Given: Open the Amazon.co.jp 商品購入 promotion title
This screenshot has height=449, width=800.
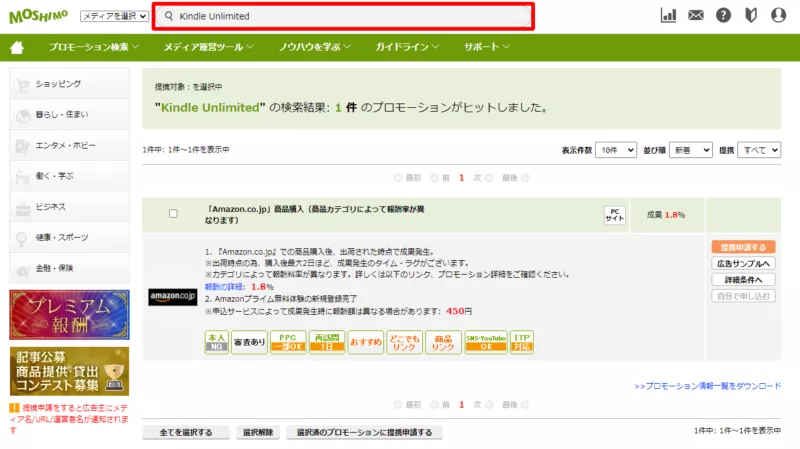Looking at the screenshot, I should click(x=314, y=215).
